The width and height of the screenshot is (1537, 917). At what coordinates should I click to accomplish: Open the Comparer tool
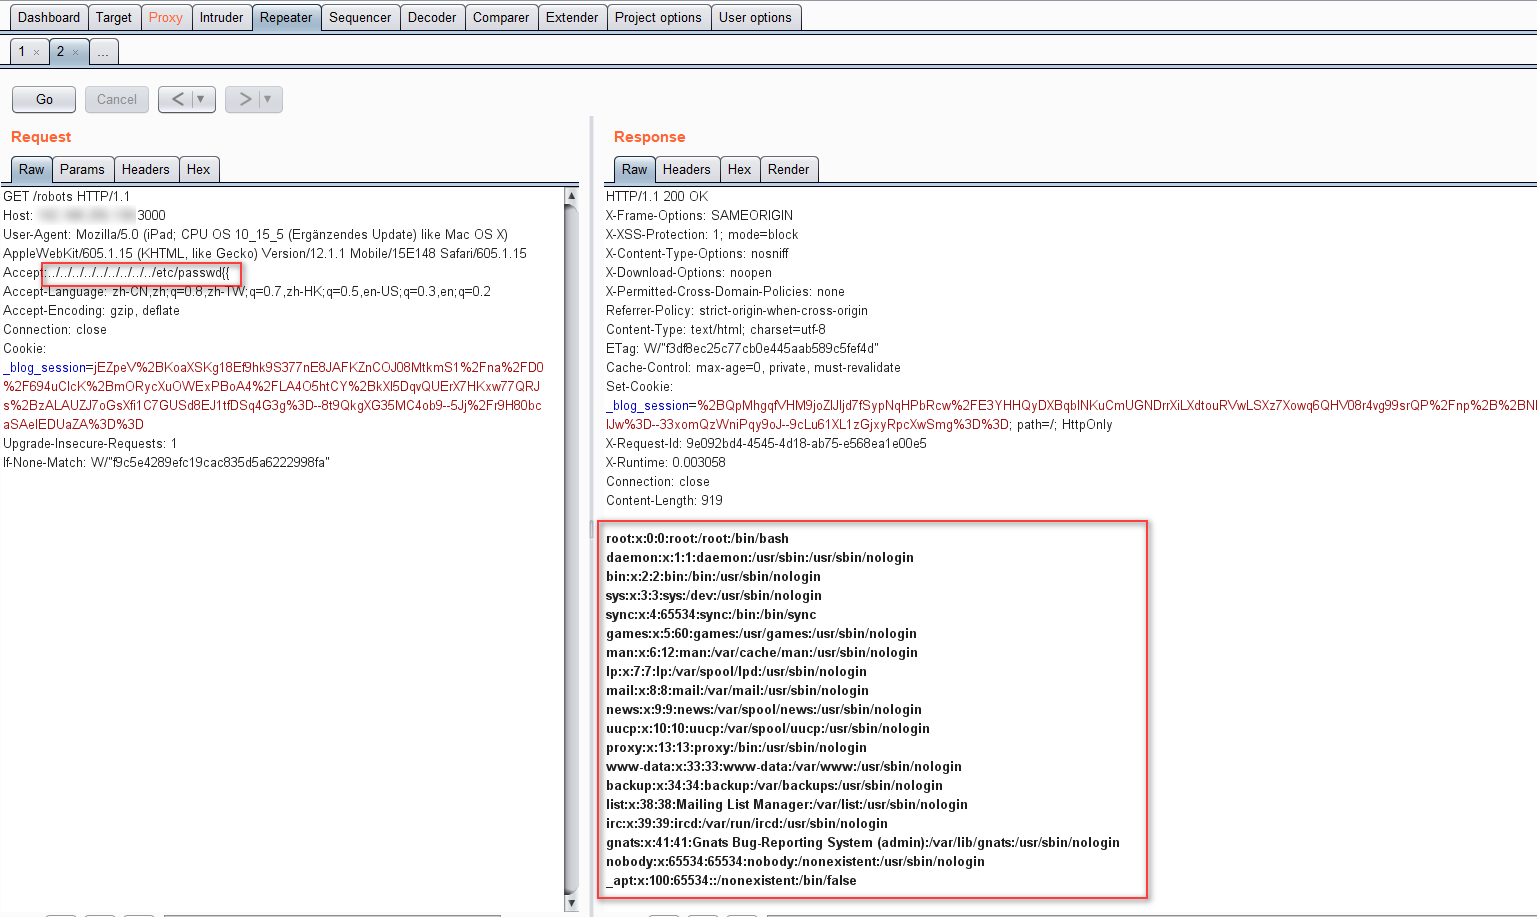[x=500, y=17]
